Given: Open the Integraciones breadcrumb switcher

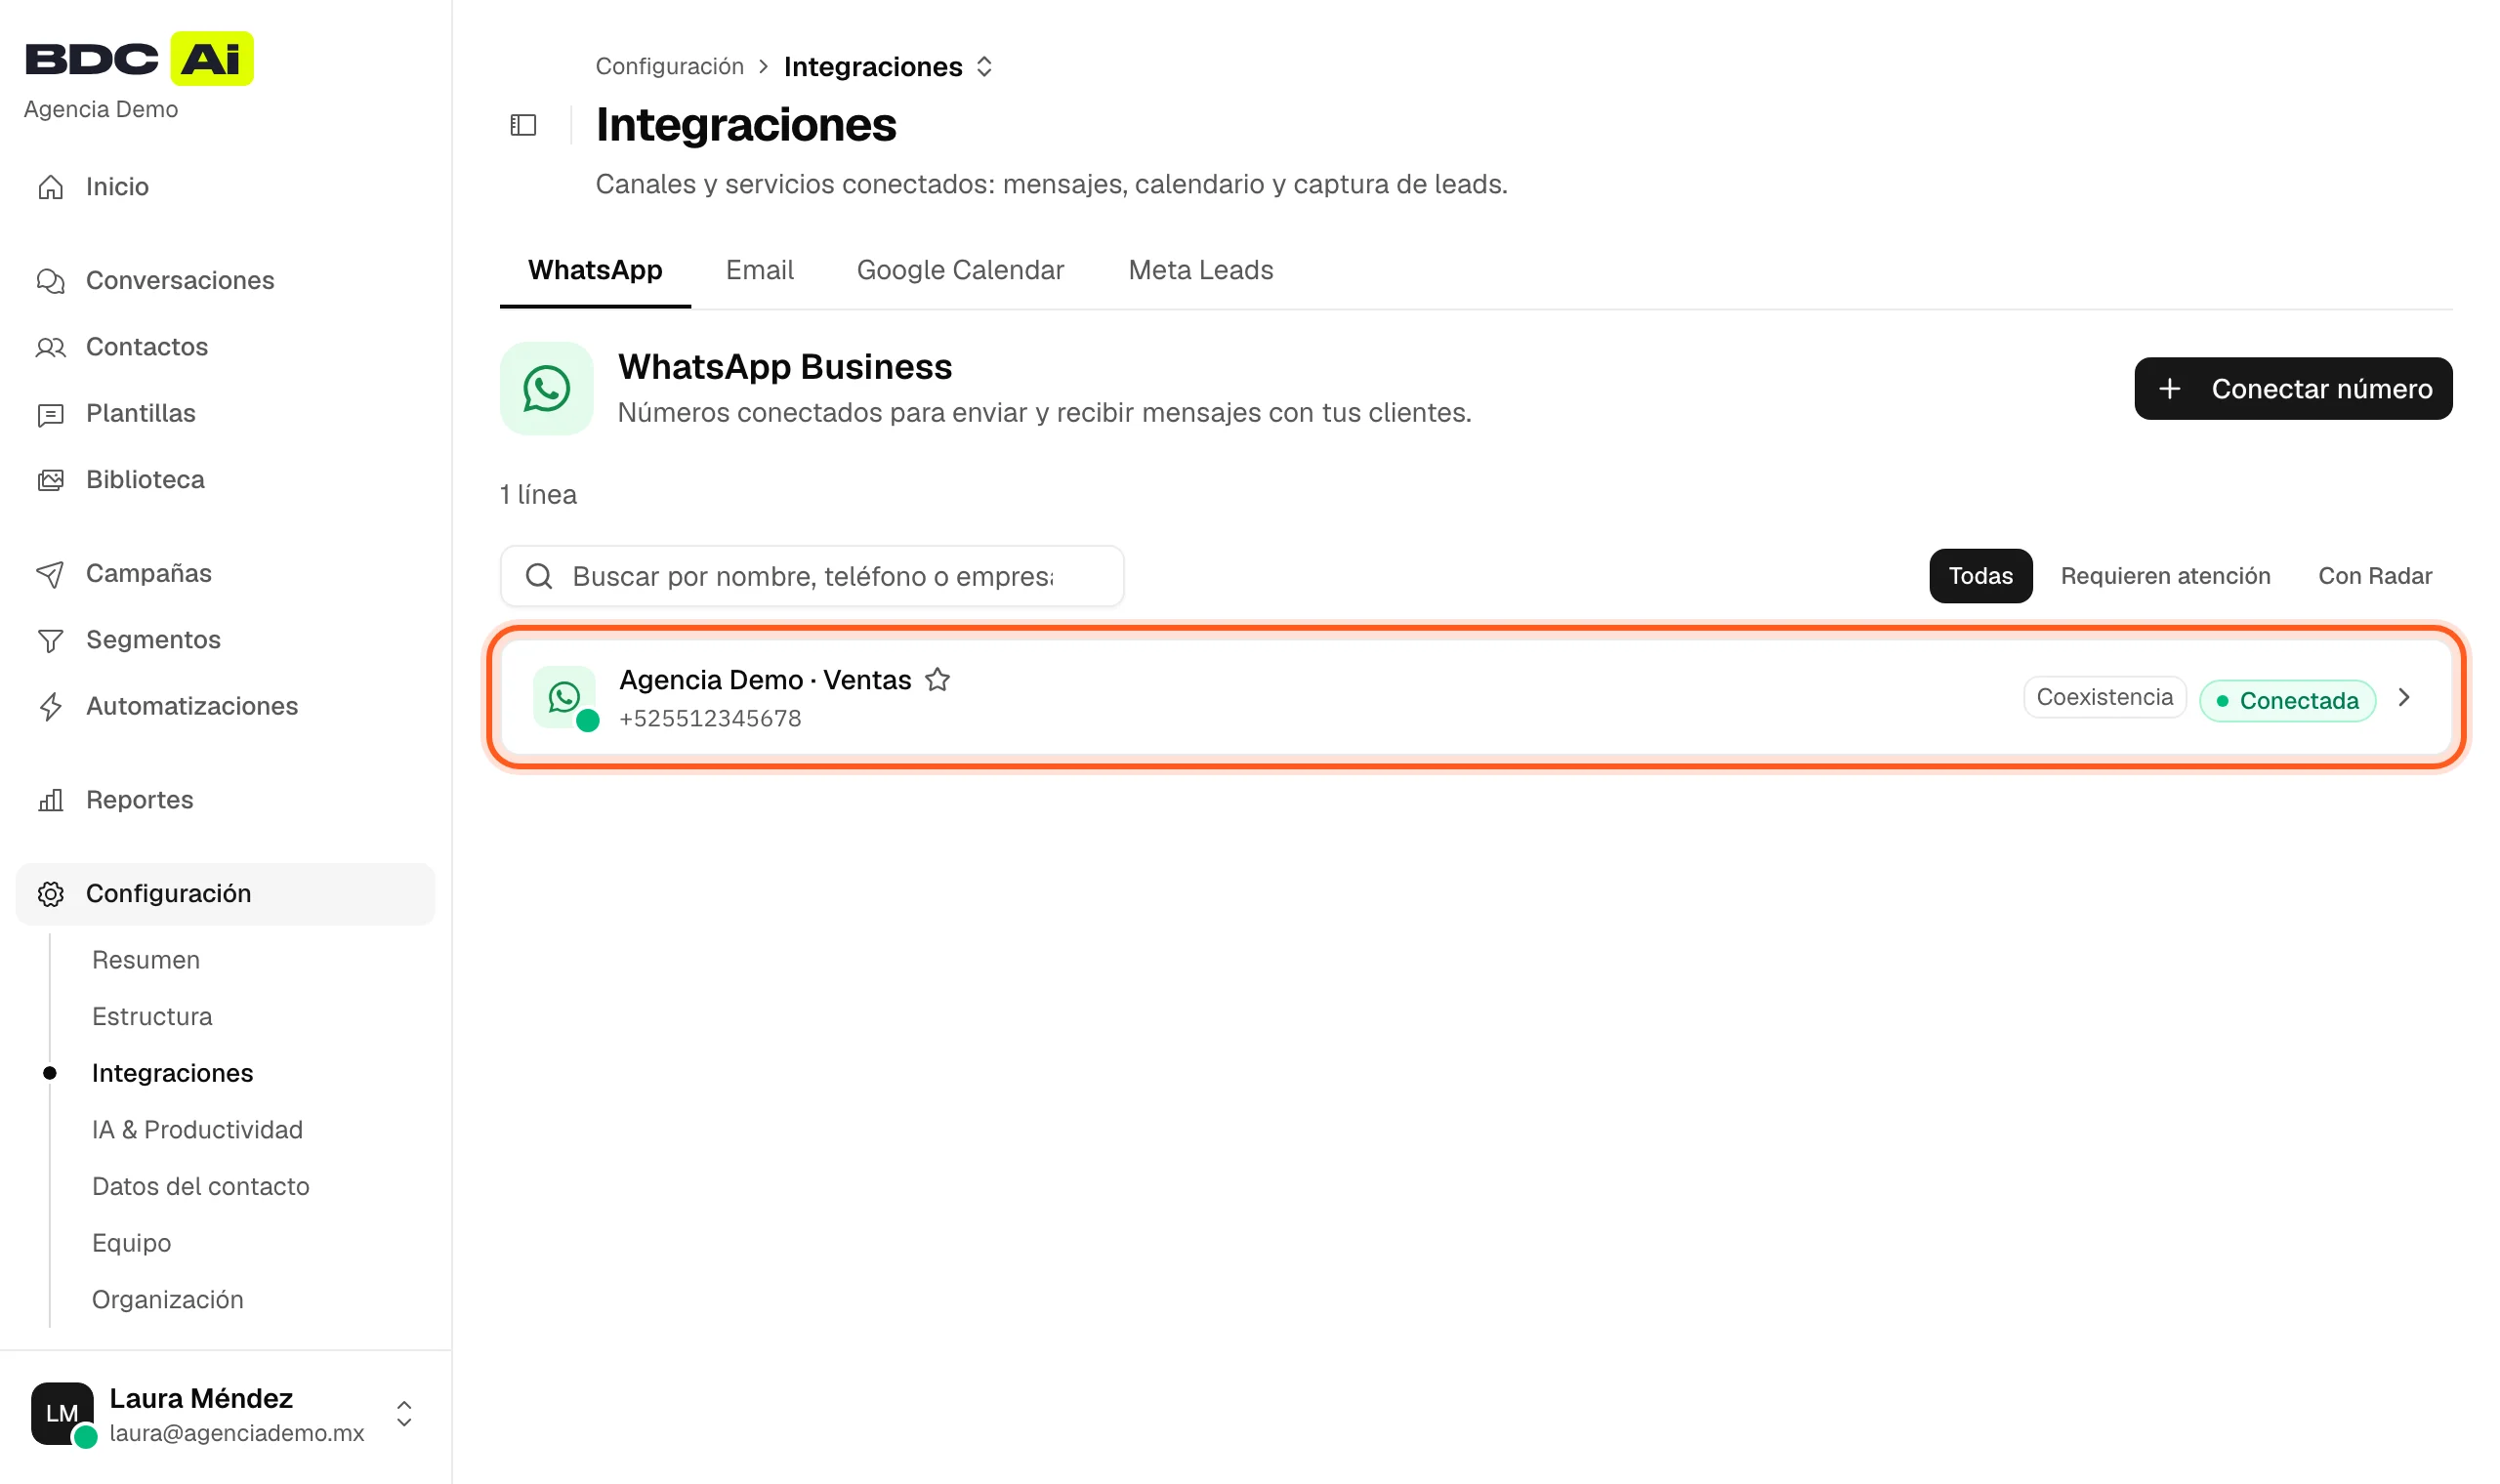Looking at the screenshot, I should point(985,67).
